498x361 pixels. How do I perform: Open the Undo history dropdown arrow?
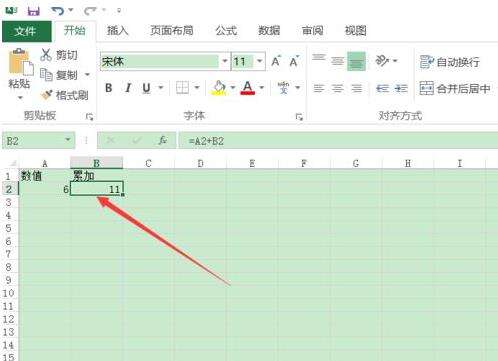coord(71,10)
